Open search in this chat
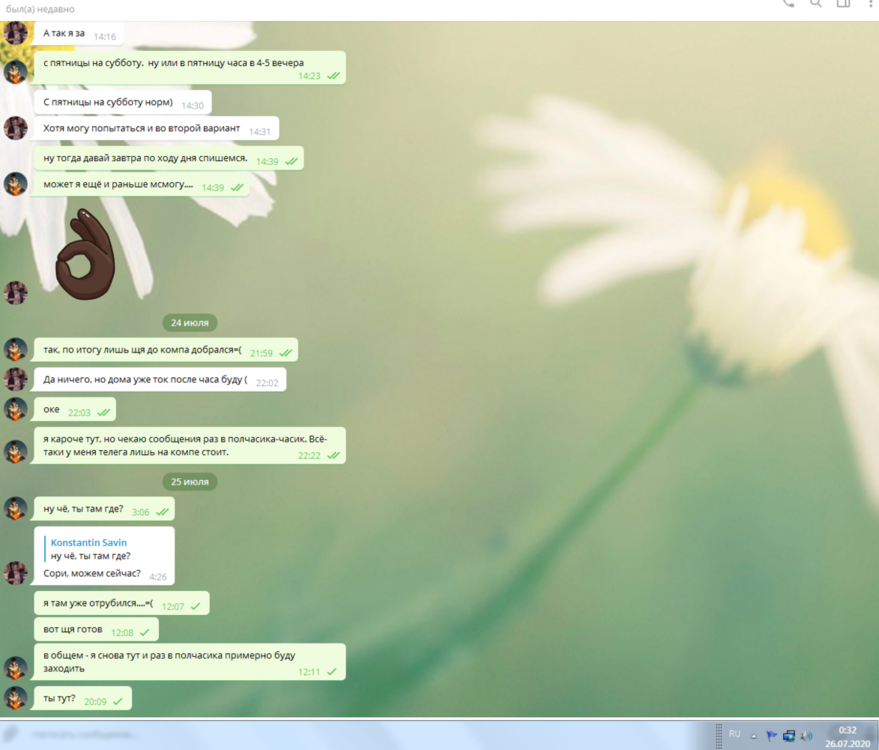This screenshot has width=879, height=750. click(816, 4)
